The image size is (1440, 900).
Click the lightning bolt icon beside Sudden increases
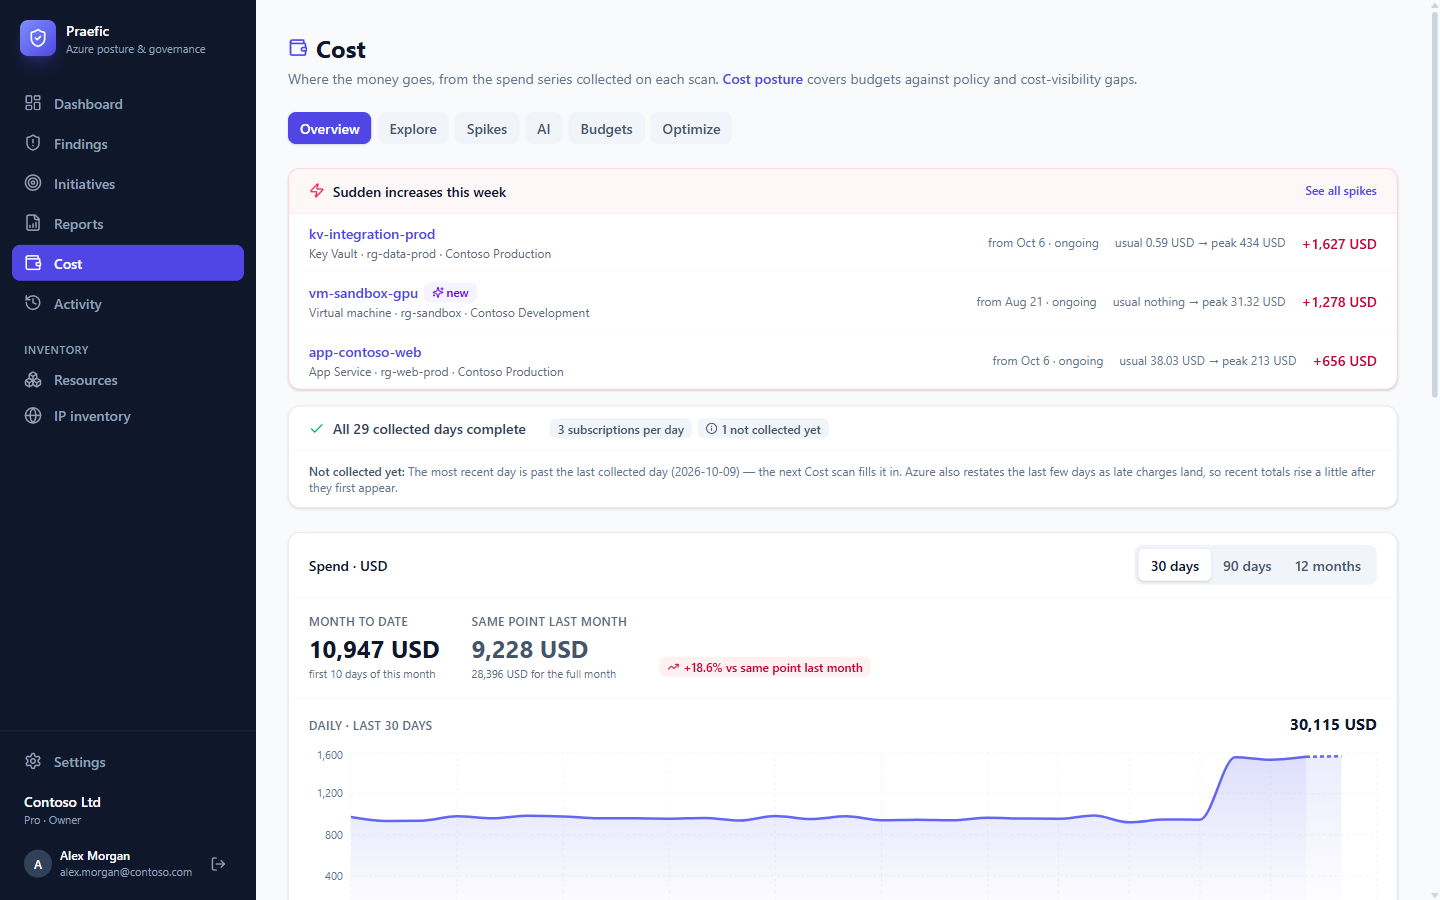pos(317,191)
